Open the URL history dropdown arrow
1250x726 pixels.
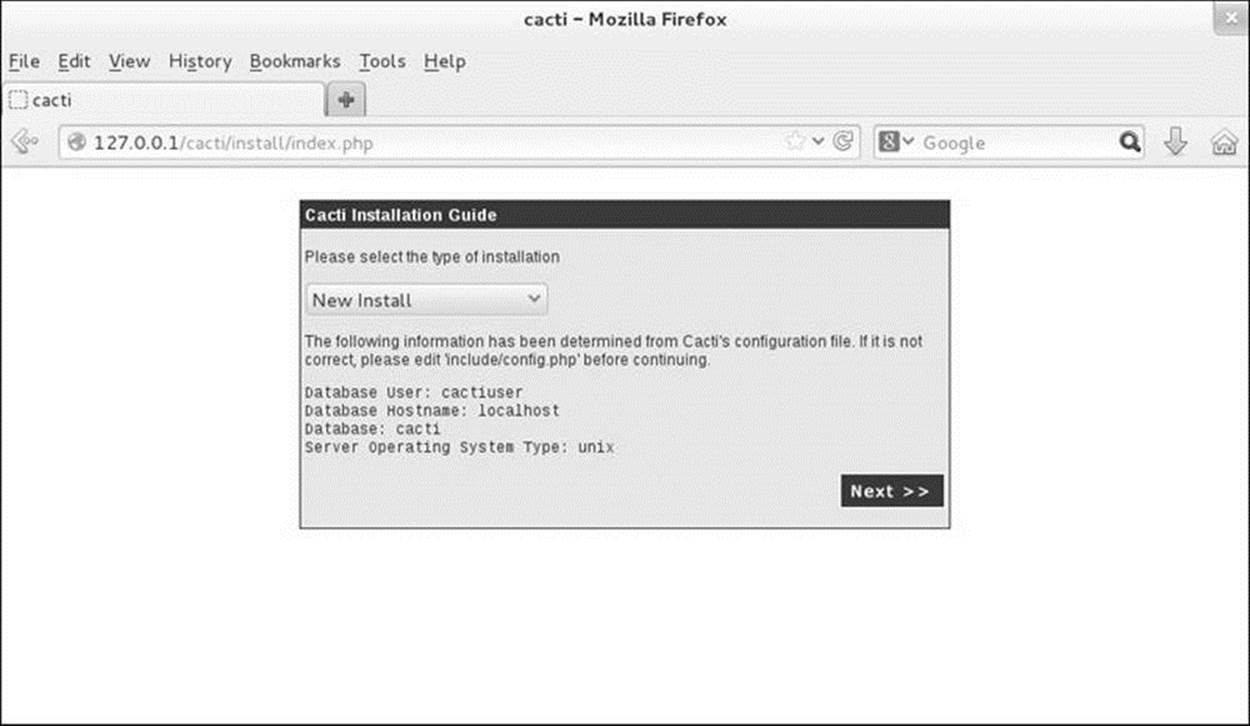click(818, 142)
